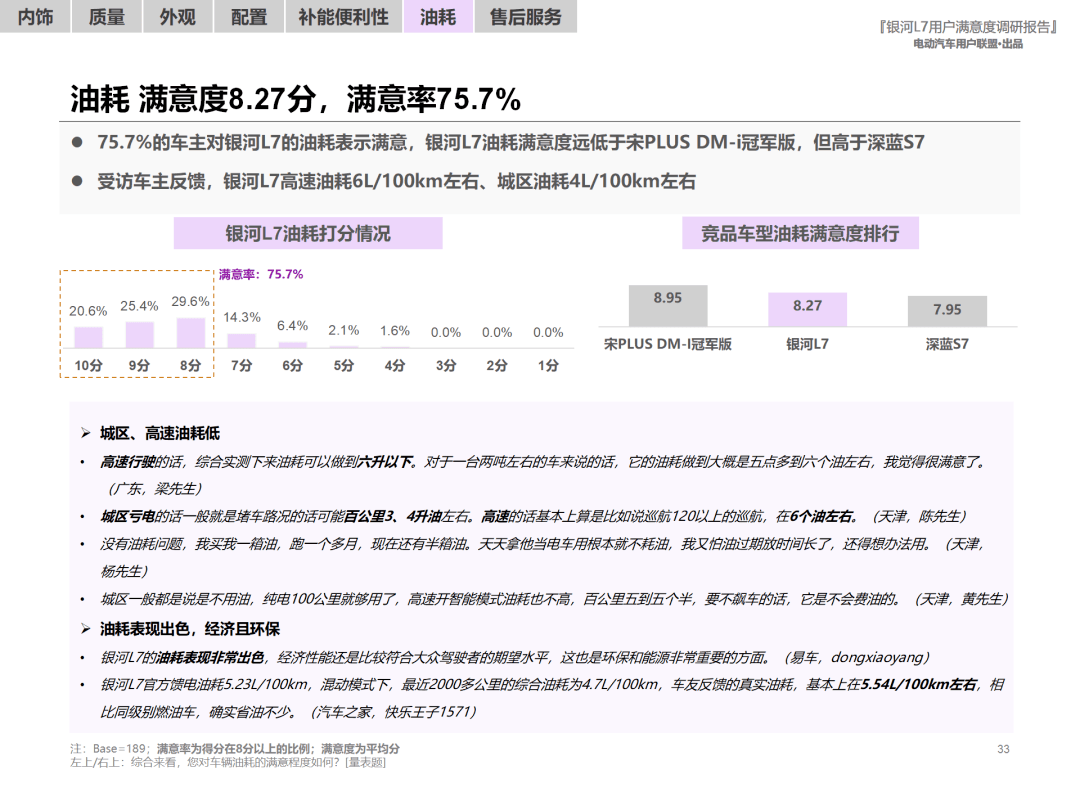Click the heading 油耗 满意度8.27分，满意率75.7%
This screenshot has height=810, width=1080.
click(x=295, y=99)
